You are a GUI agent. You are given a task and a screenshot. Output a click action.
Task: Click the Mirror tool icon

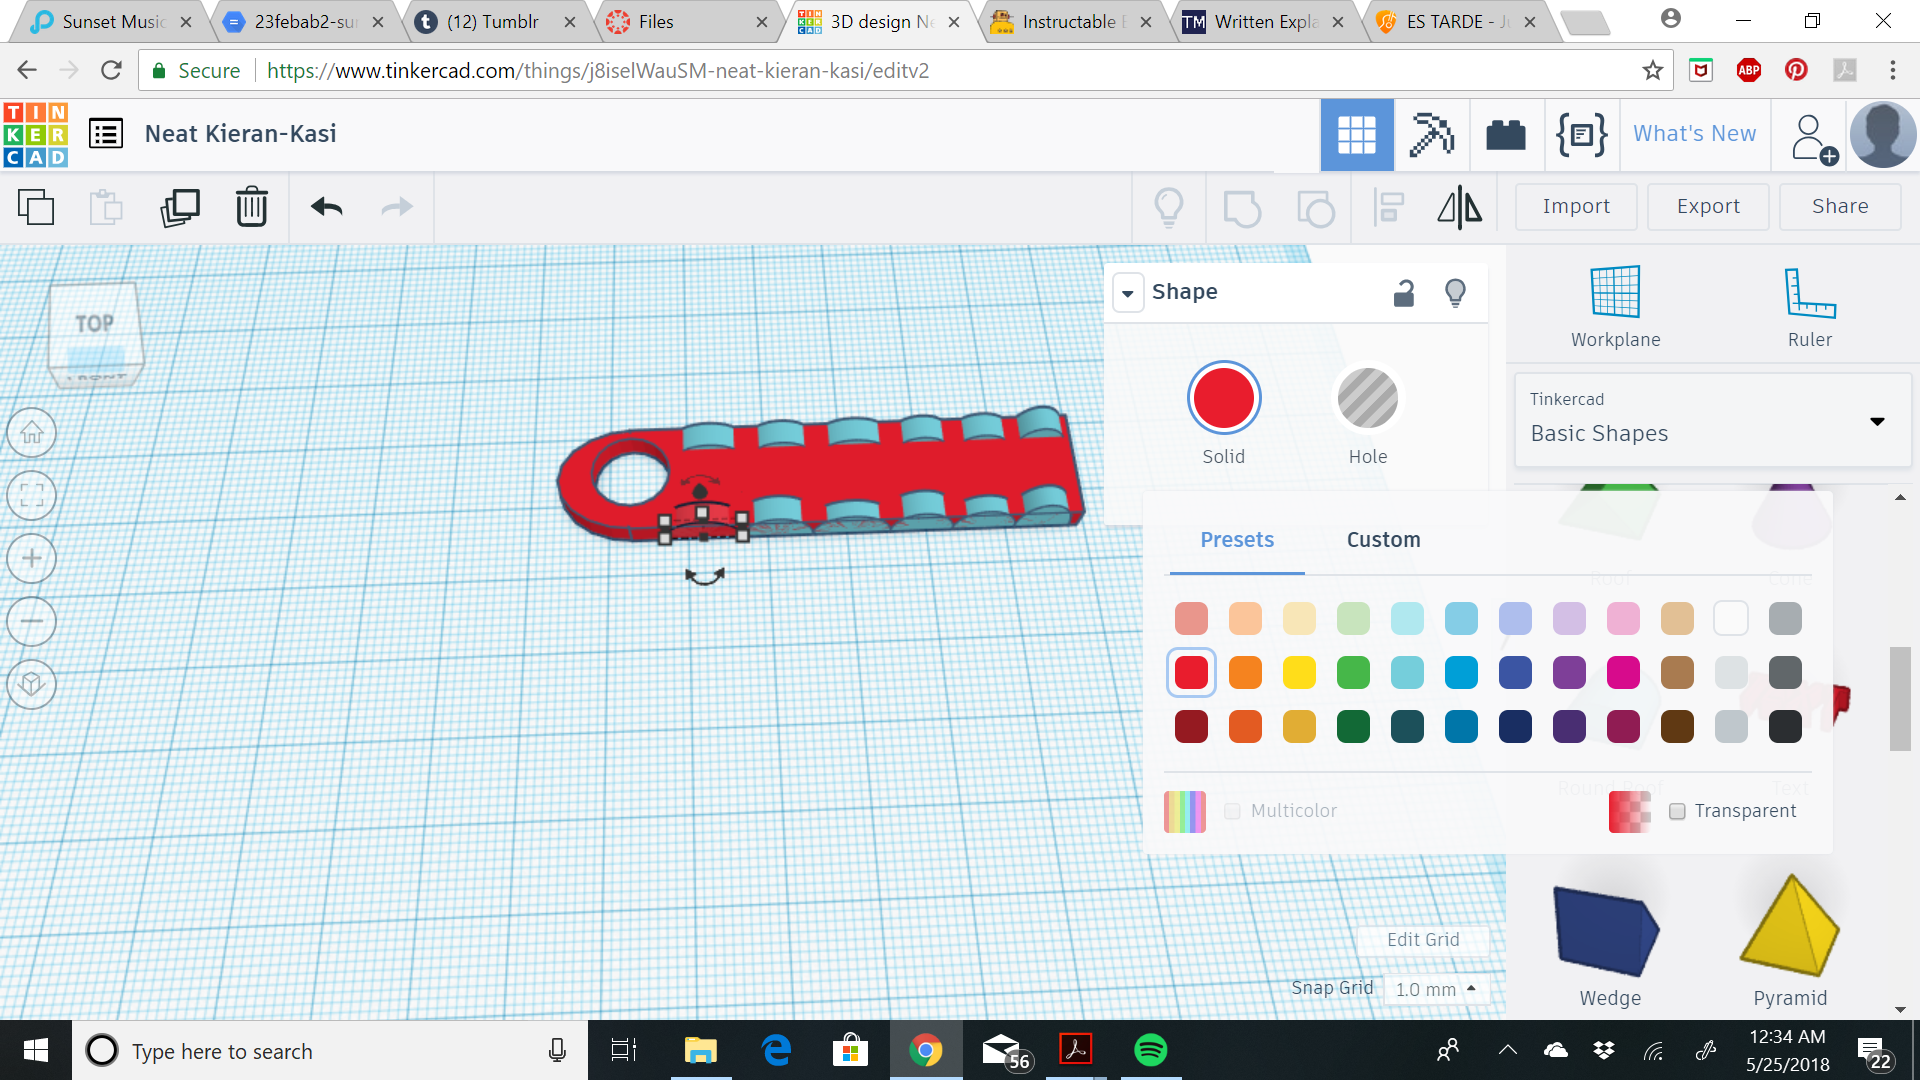point(1460,208)
